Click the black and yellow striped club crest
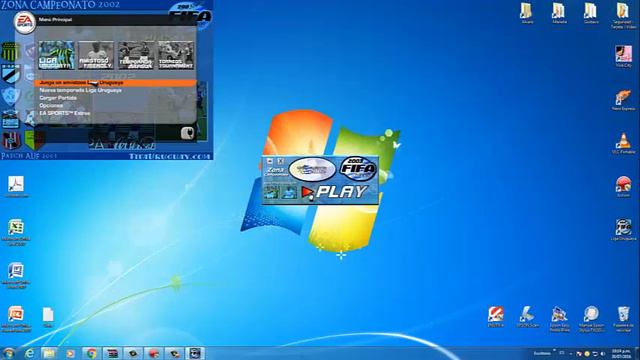Image resolution: width=640 pixels, height=360 pixels. (x=10, y=52)
